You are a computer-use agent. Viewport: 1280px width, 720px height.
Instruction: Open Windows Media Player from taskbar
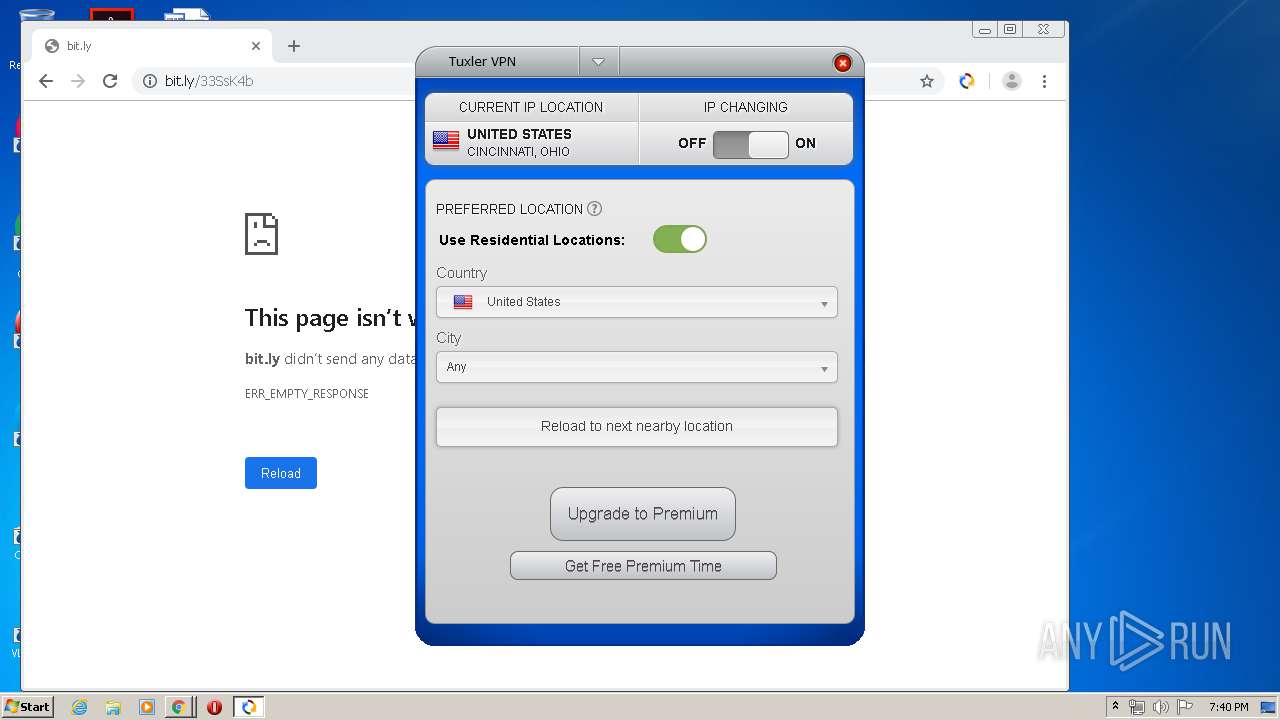[x=146, y=707]
